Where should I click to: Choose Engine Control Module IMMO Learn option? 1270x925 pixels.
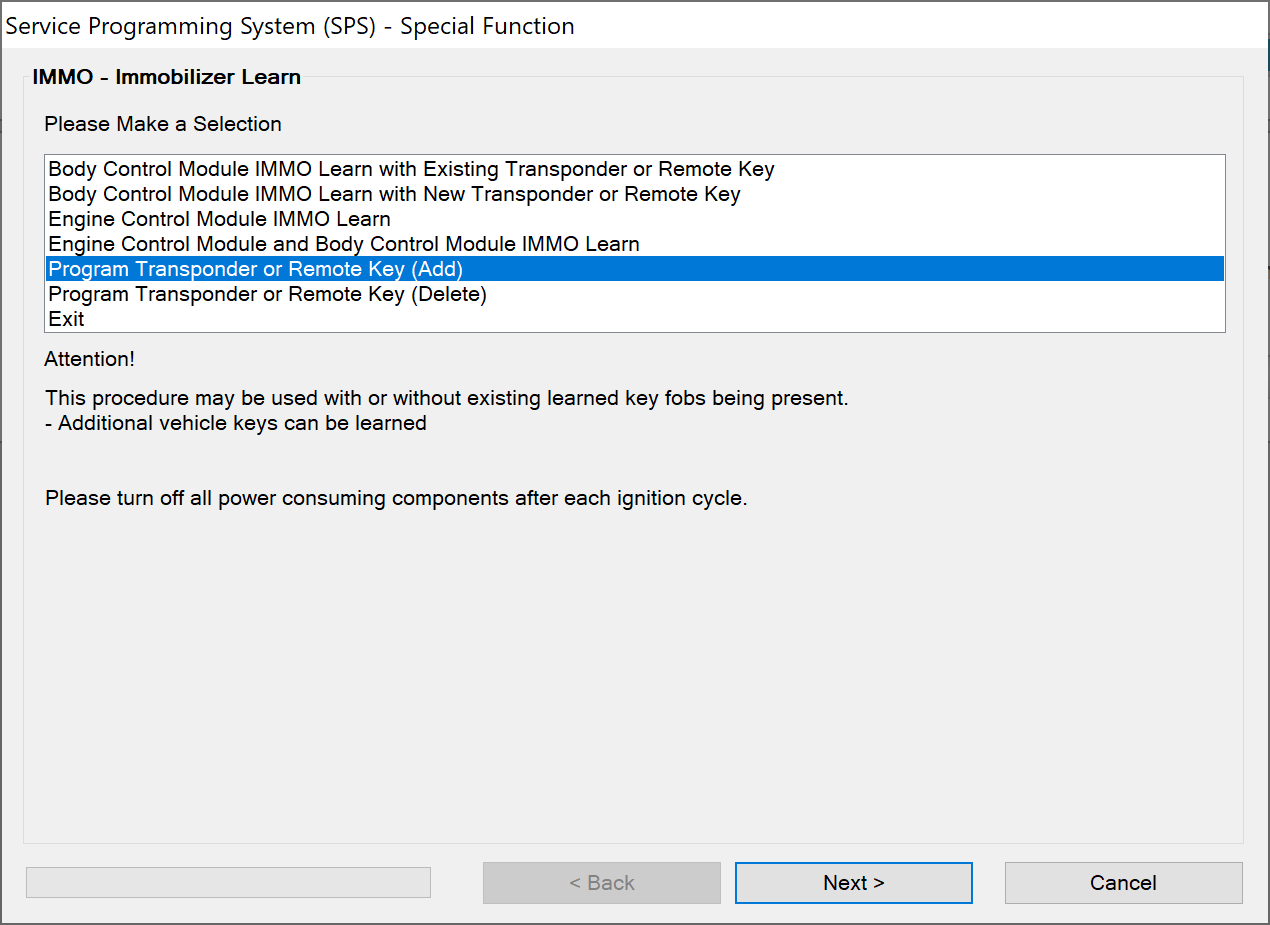219,219
